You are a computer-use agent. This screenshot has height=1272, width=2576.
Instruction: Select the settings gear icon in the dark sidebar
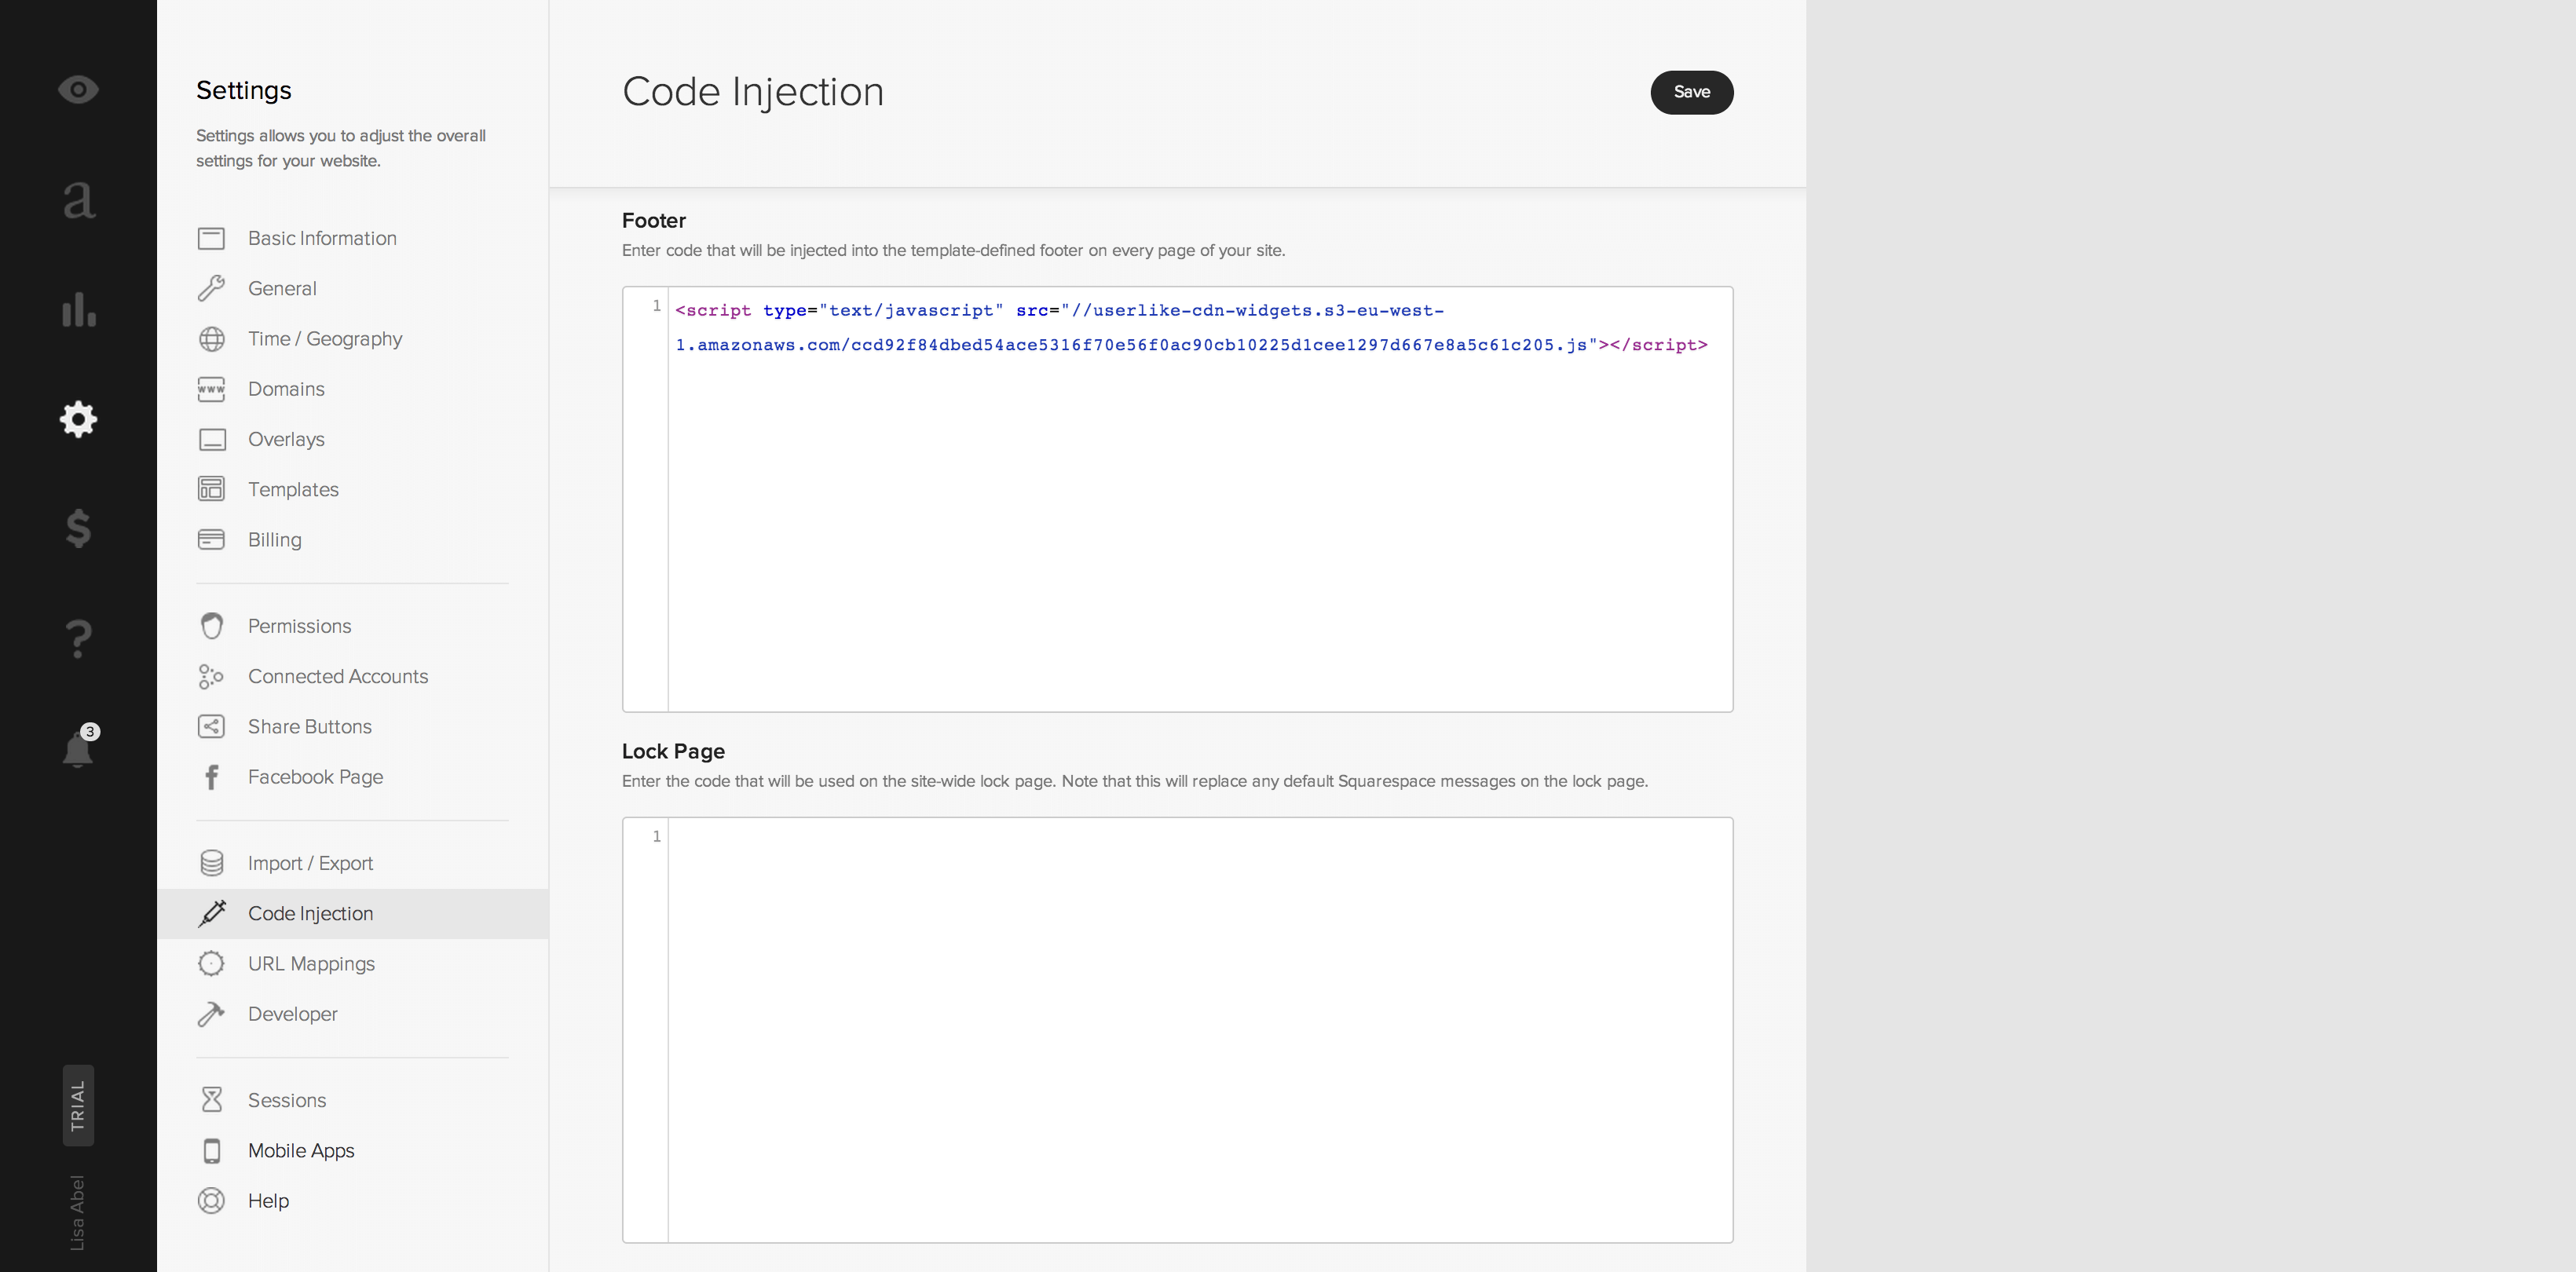coord(78,419)
